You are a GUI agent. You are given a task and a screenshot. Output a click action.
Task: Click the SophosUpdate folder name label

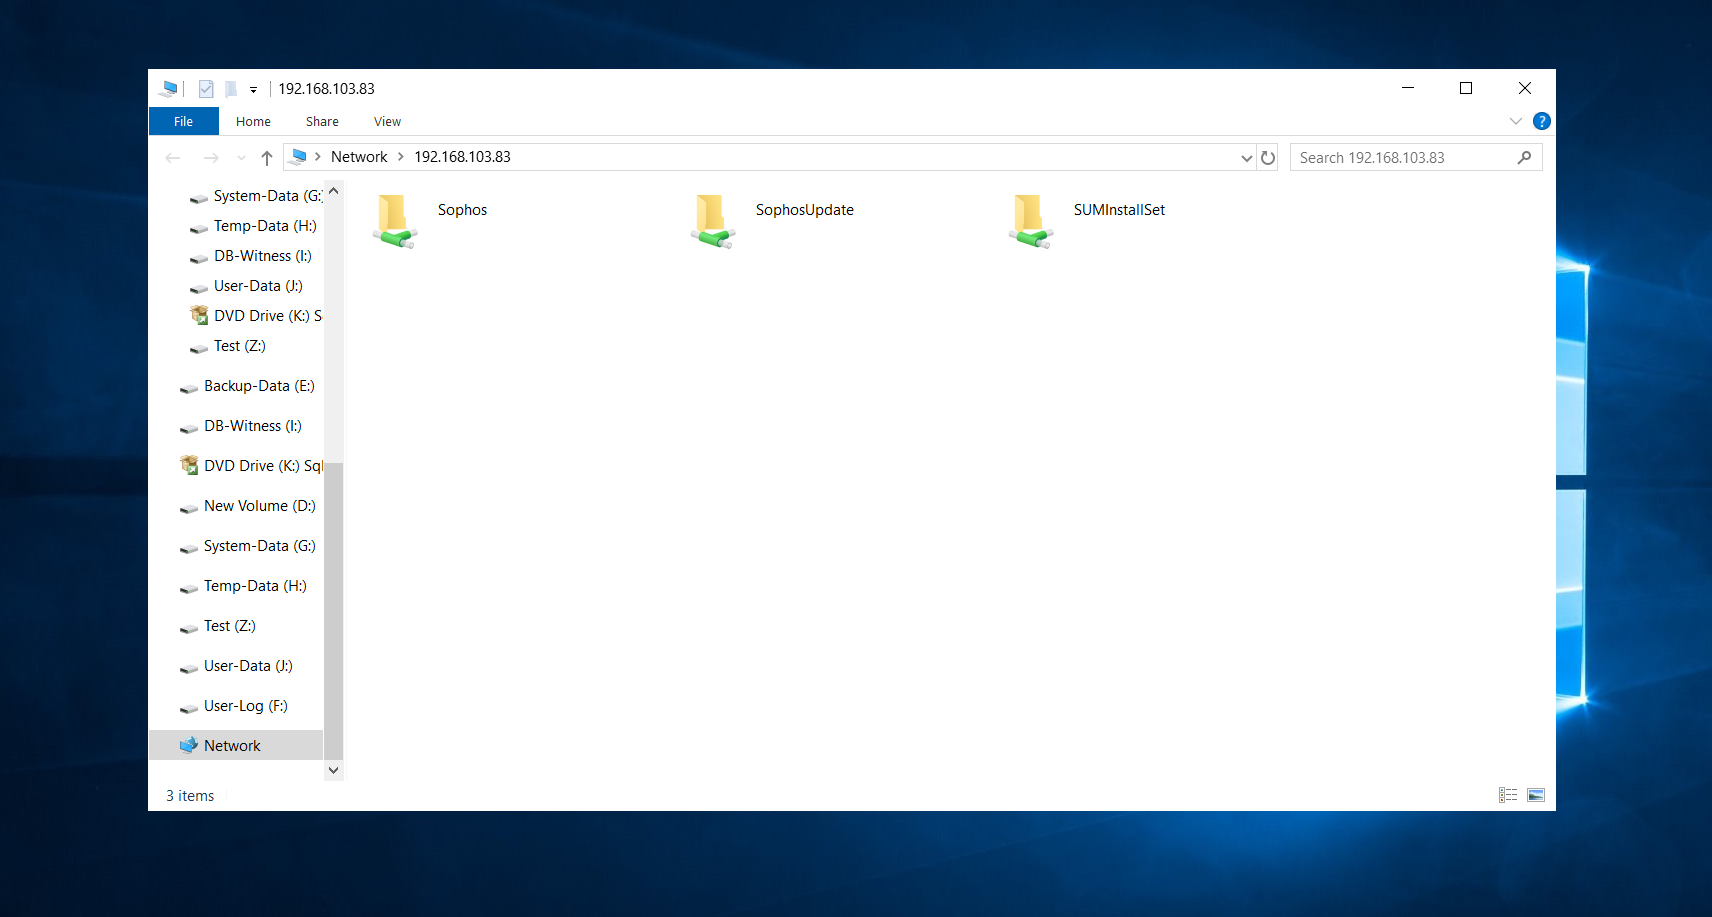804,210
